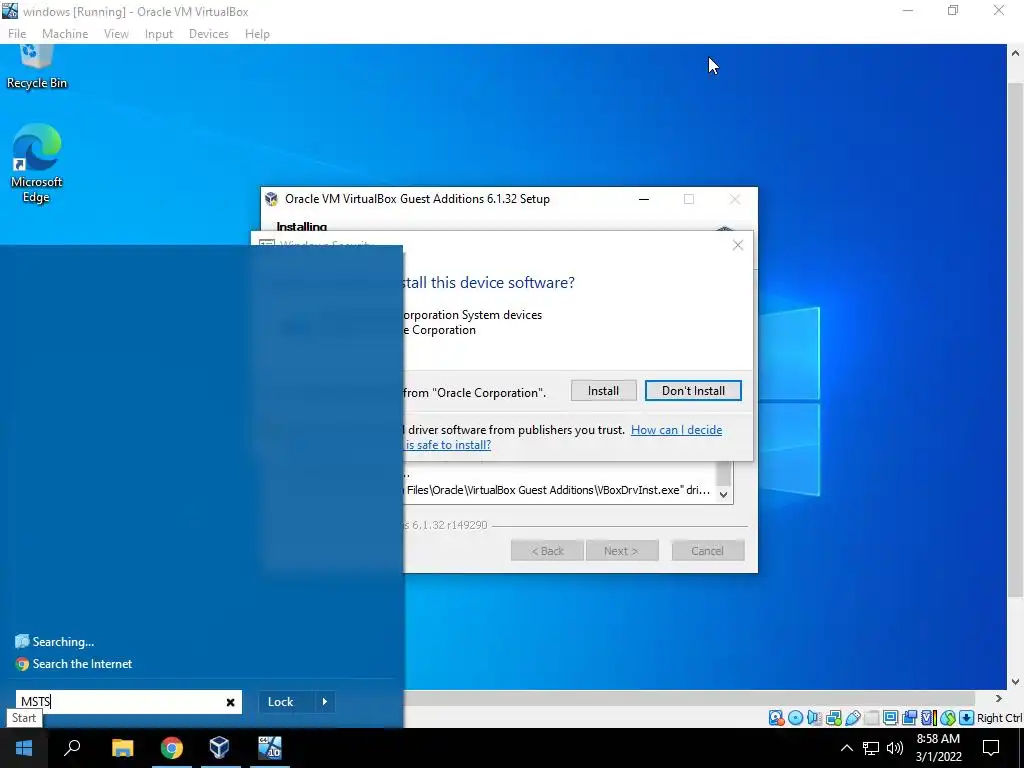Open the Machine menu

click(x=65, y=34)
